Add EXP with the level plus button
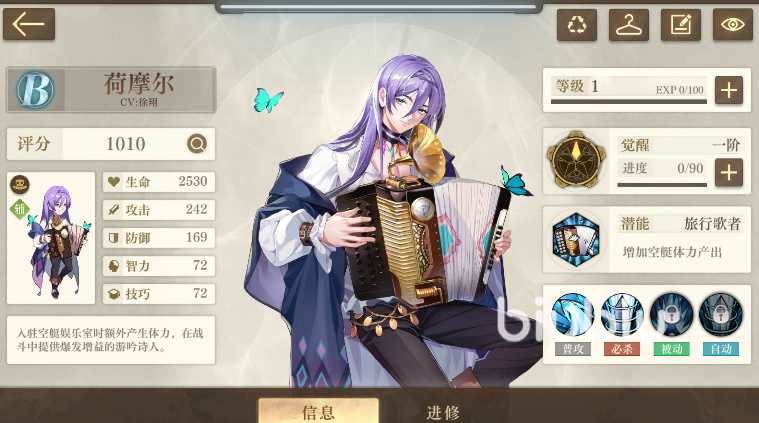 coord(729,90)
